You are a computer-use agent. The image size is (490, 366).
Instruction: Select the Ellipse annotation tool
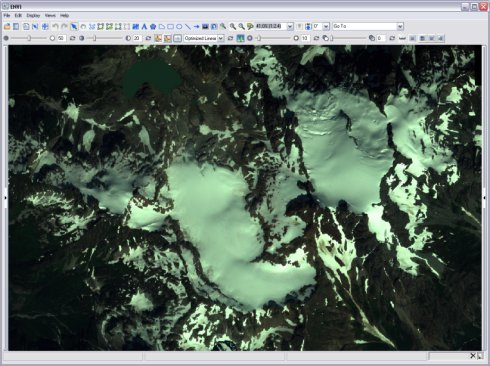tap(179, 26)
